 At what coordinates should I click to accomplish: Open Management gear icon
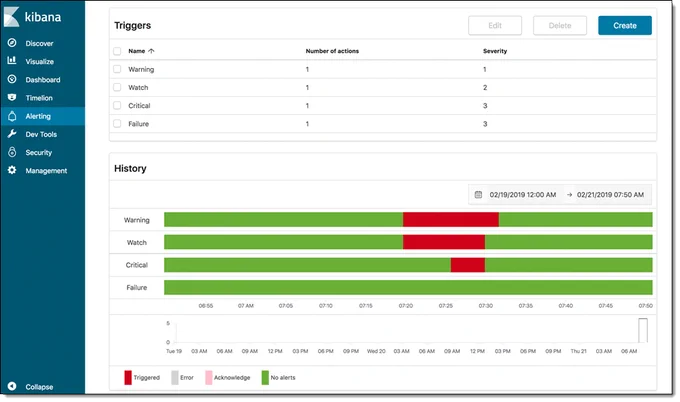coord(12,170)
